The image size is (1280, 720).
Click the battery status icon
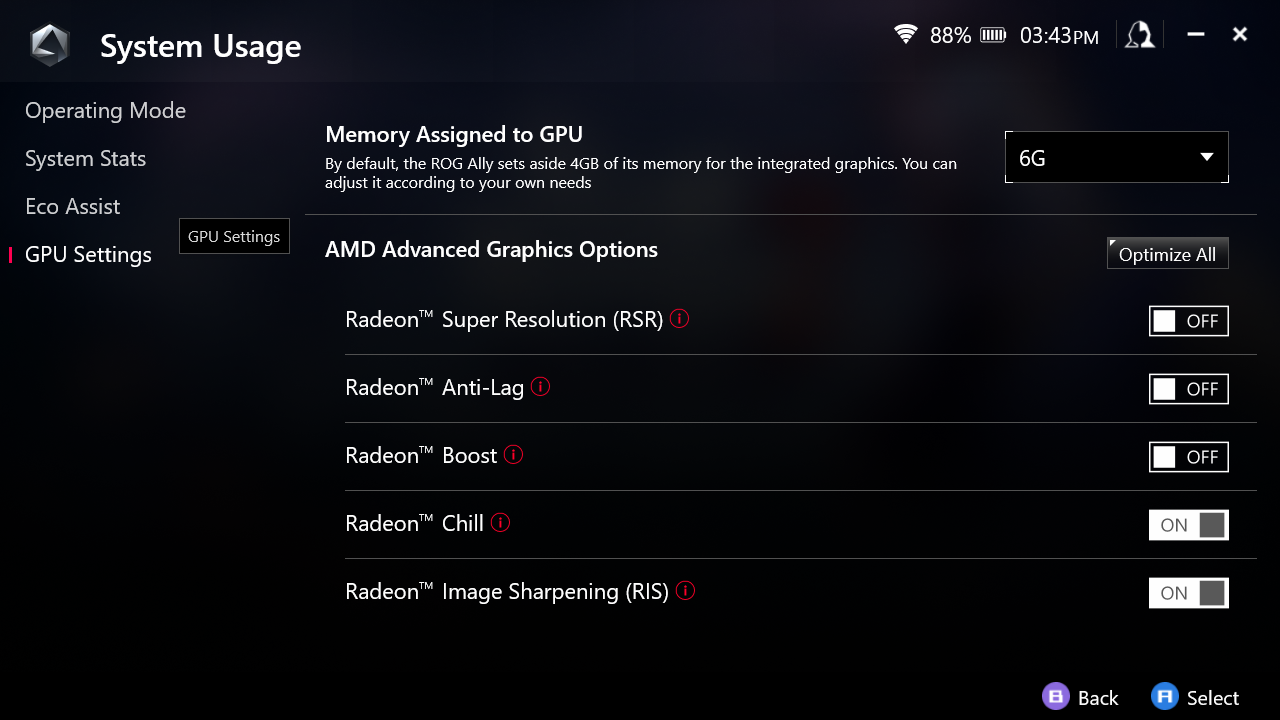pyautogui.click(x=993, y=36)
